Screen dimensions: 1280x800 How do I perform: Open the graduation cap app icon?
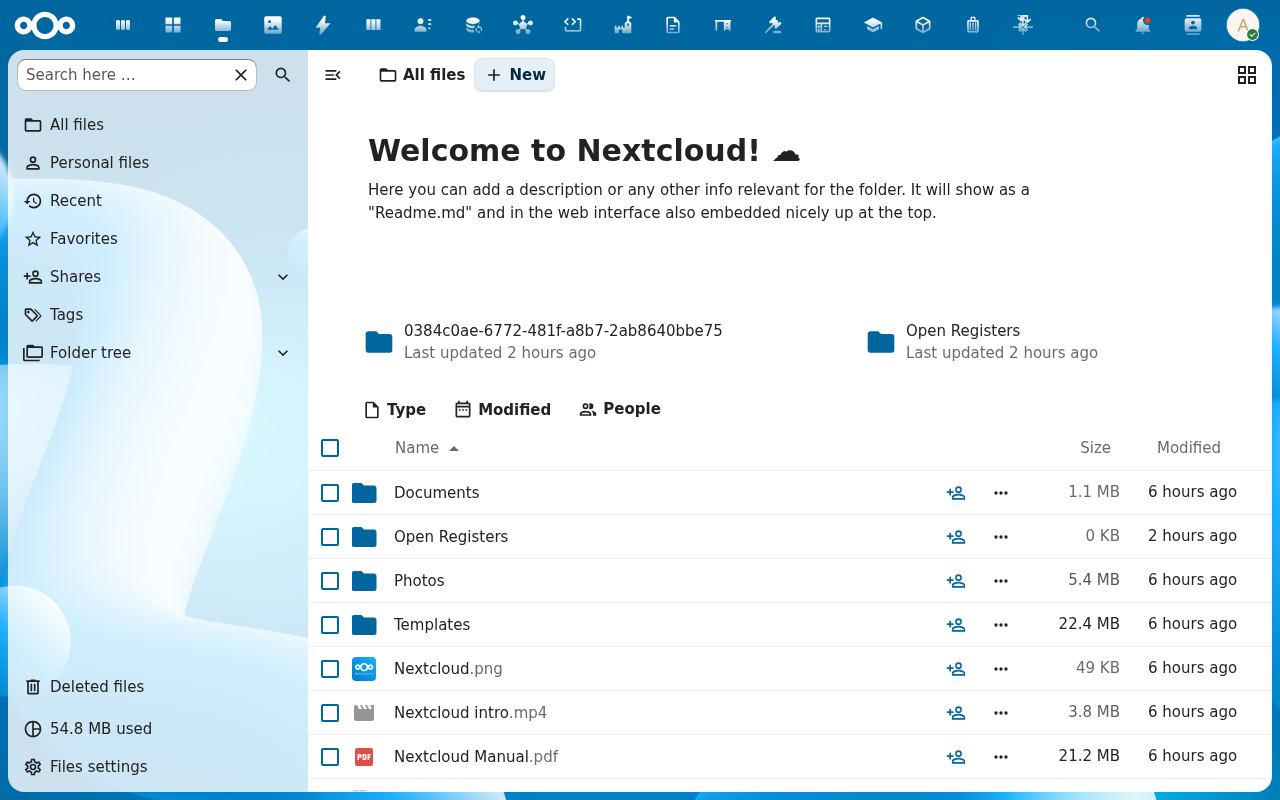point(873,25)
